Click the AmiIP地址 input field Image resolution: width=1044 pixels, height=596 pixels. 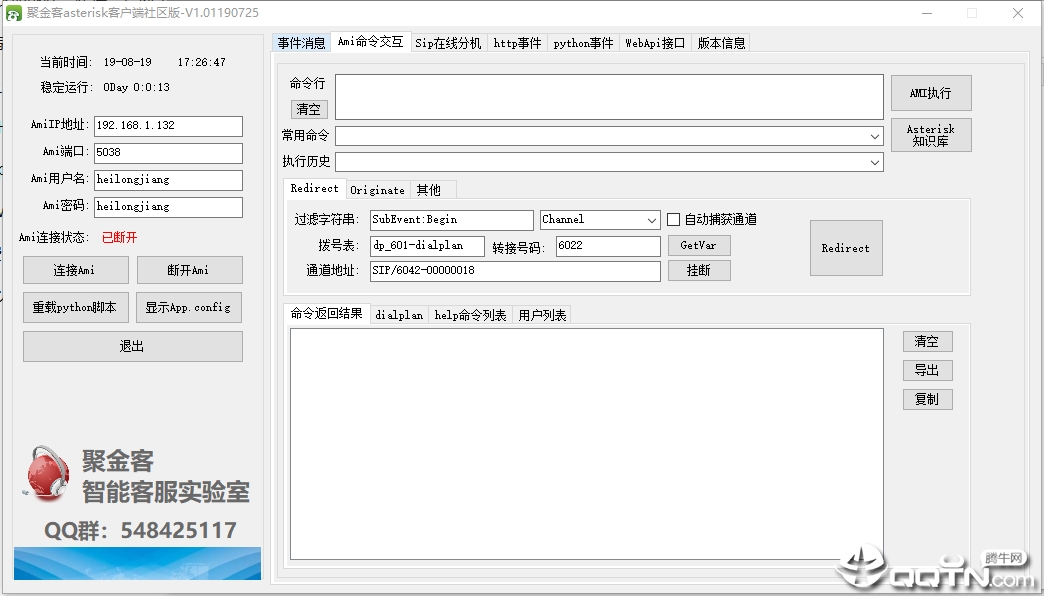[x=168, y=126]
